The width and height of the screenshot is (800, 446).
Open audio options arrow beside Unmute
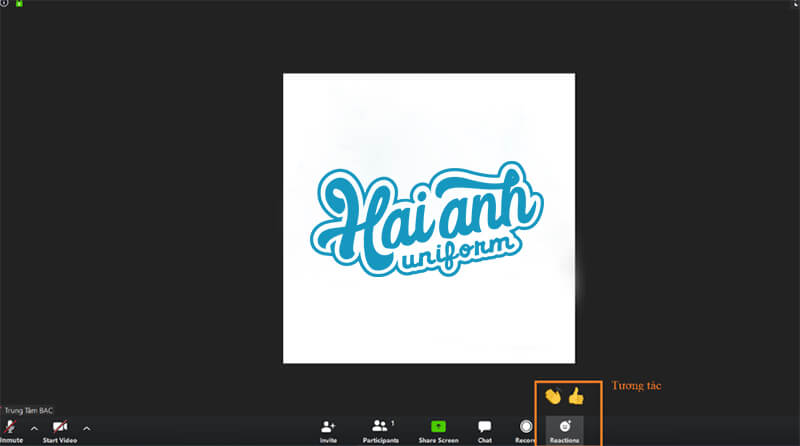[34, 429]
